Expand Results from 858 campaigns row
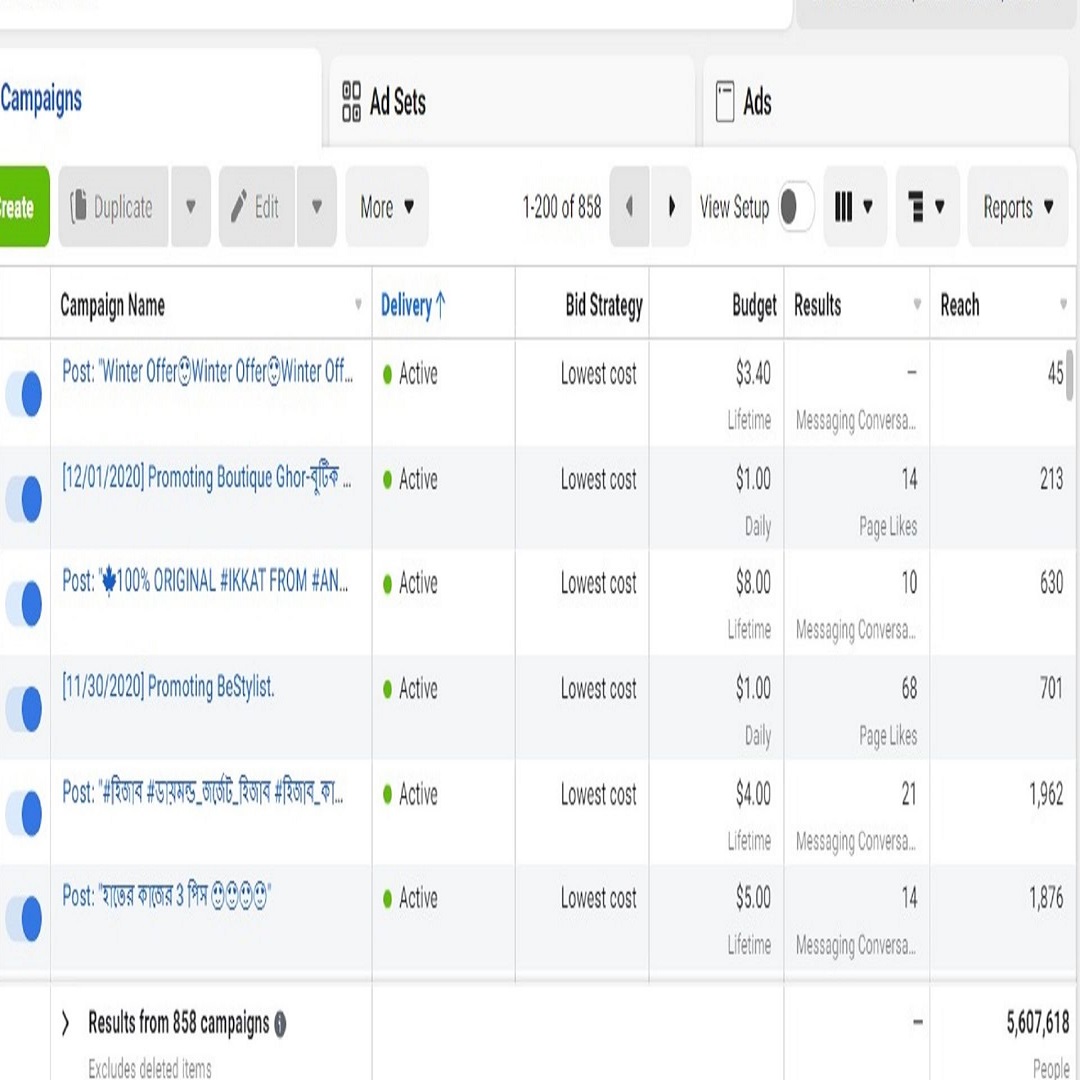 tap(65, 1024)
